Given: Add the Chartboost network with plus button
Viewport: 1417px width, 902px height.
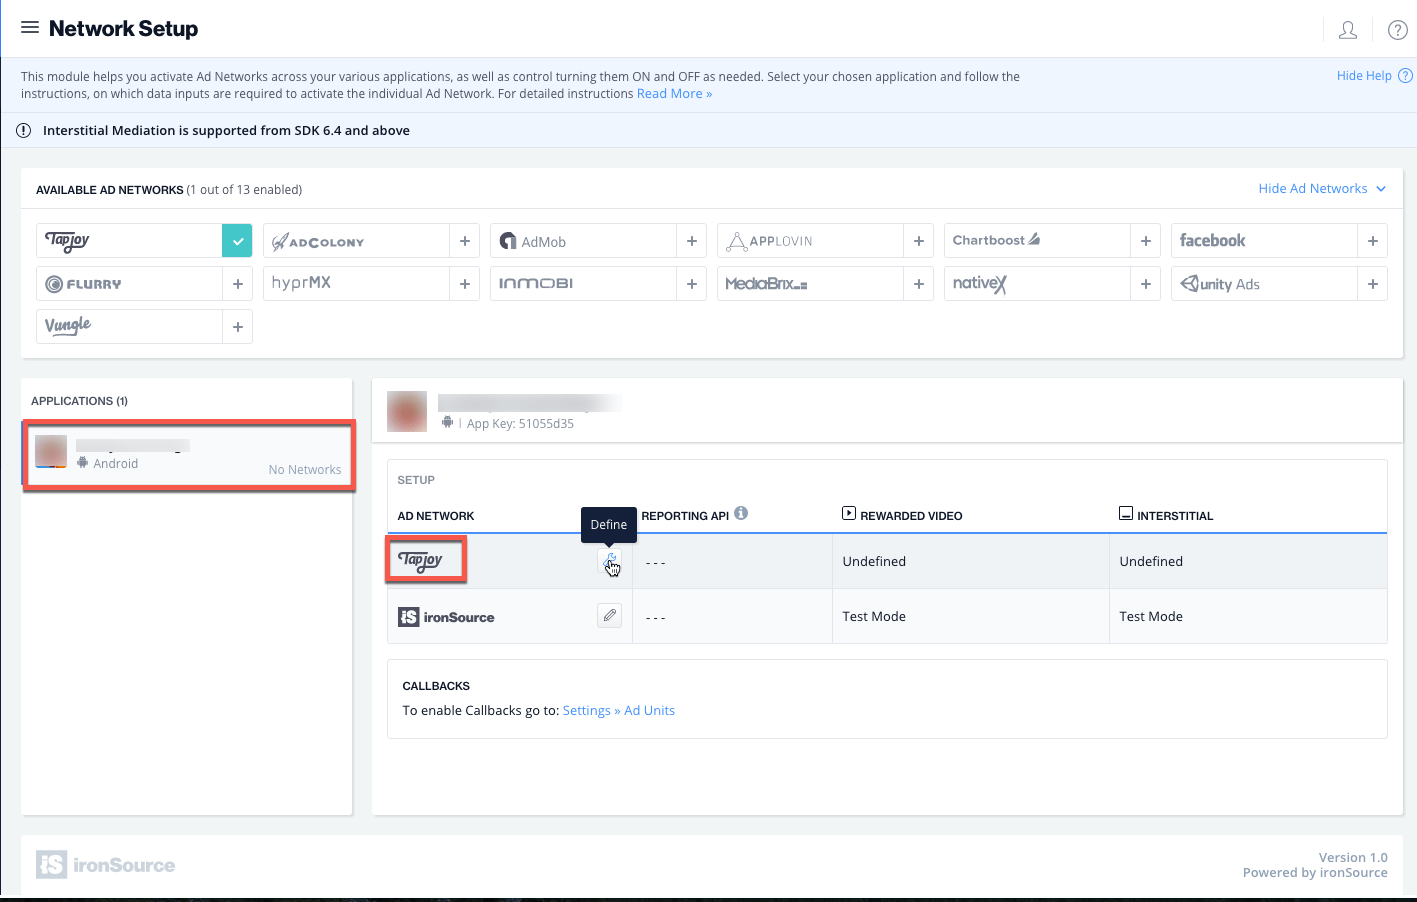Looking at the screenshot, I should point(1145,241).
